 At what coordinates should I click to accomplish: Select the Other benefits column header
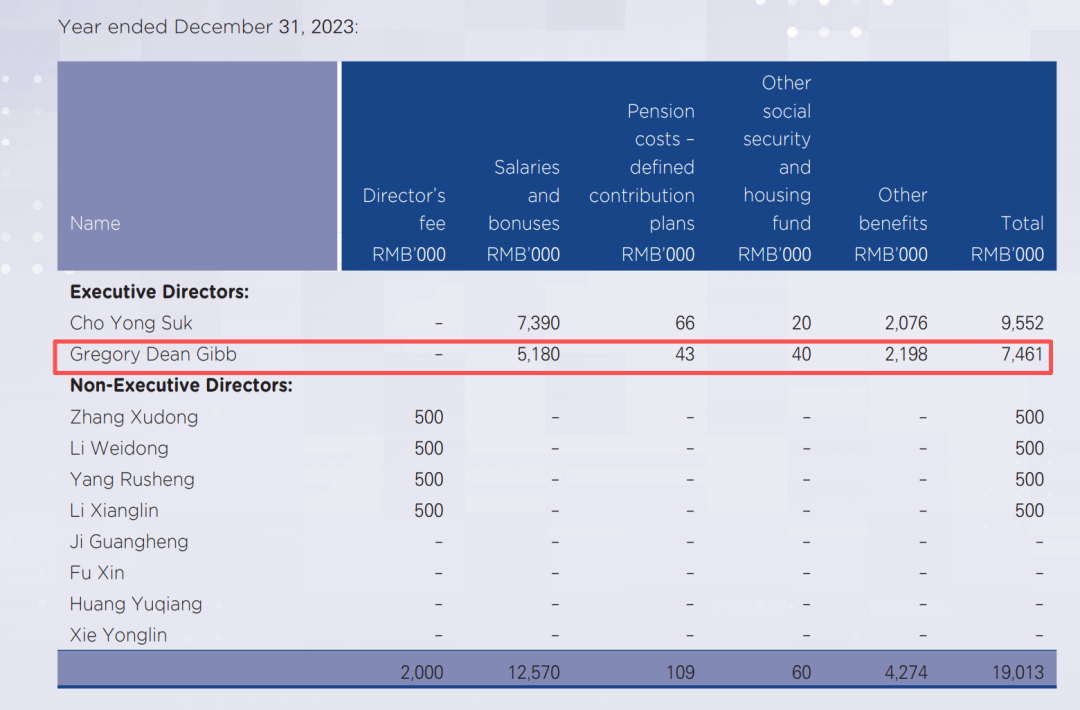(892, 224)
